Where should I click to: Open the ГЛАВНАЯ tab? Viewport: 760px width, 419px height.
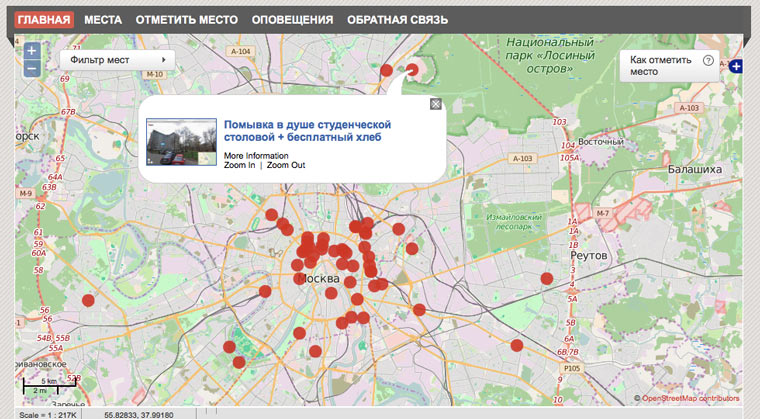(x=45, y=20)
